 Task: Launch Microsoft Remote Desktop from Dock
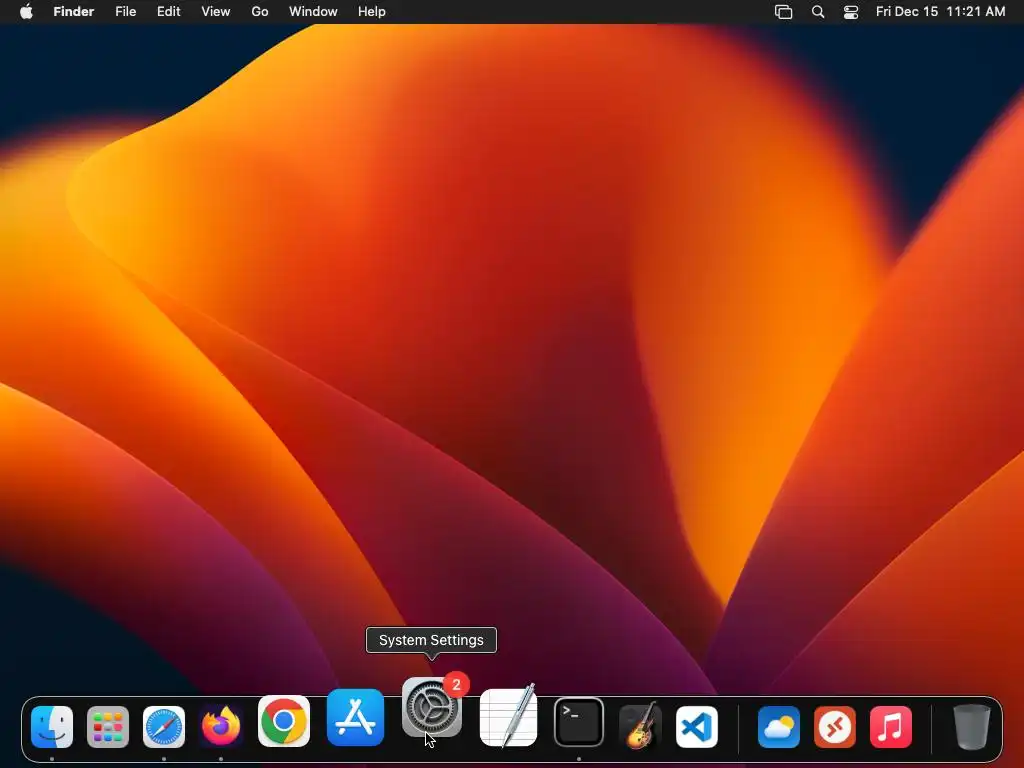(x=835, y=726)
